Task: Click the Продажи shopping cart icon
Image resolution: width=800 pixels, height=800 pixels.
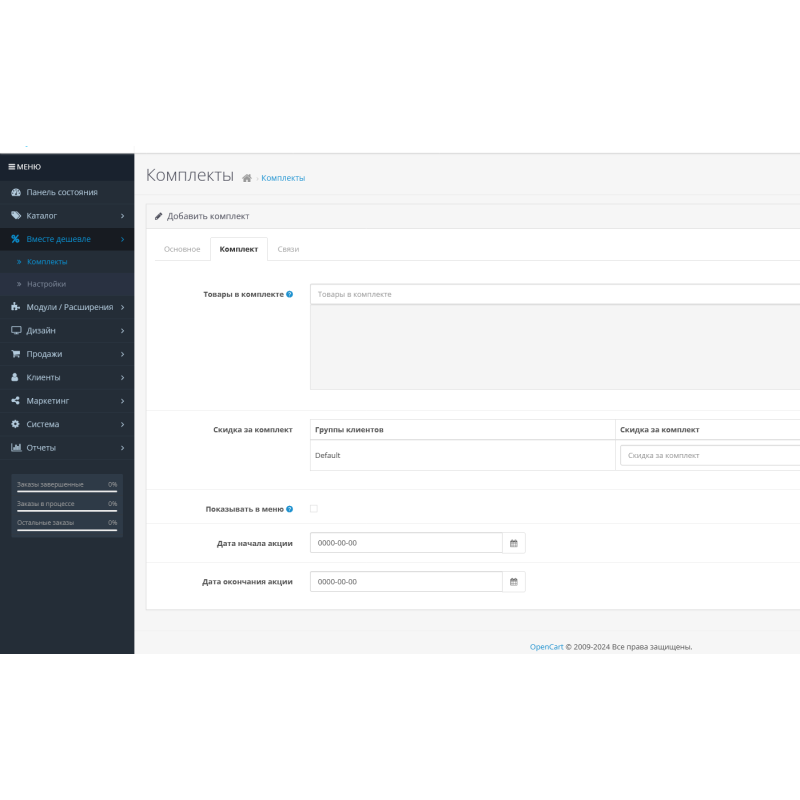Action: 14,354
